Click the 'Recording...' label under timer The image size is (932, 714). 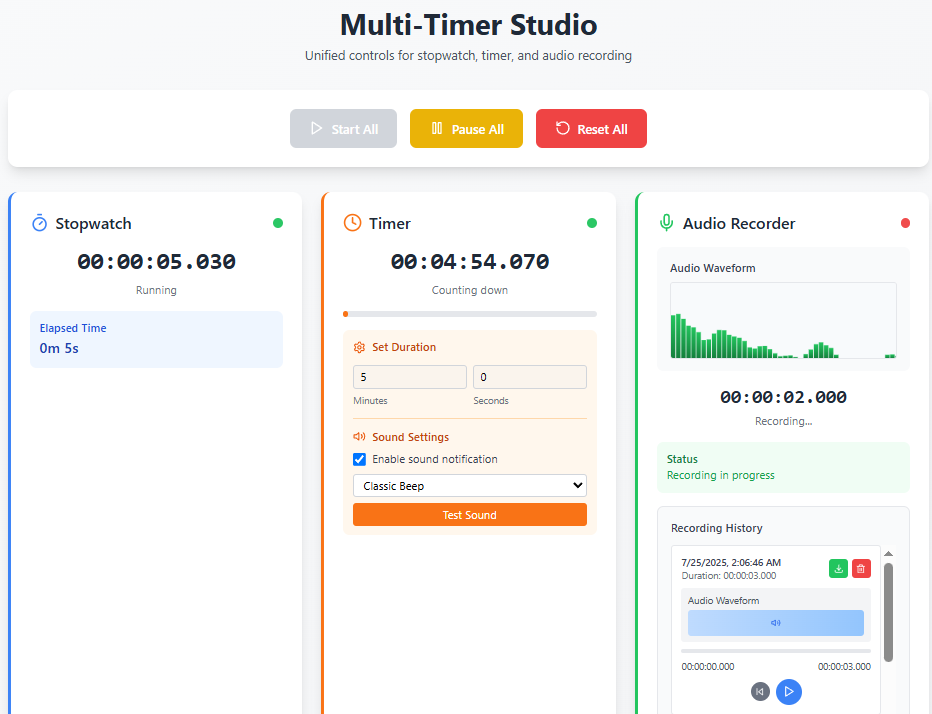tap(783, 421)
